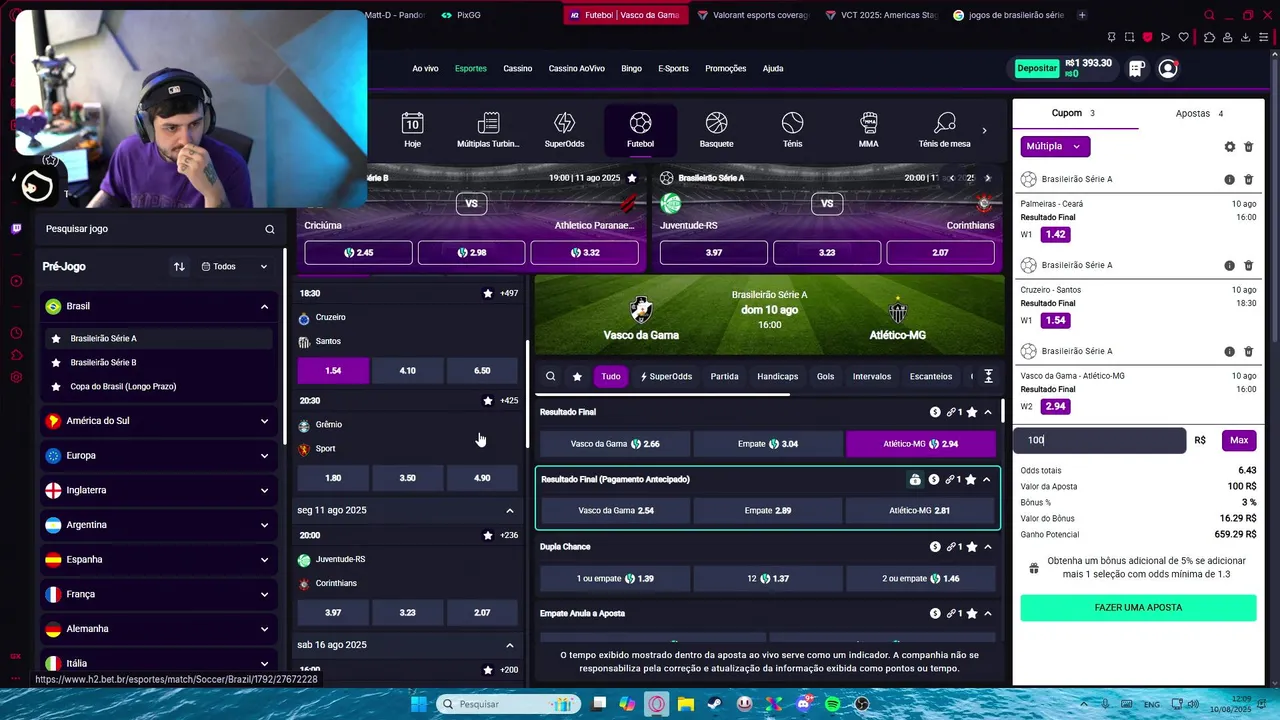The width and height of the screenshot is (1280, 720).
Task: Toggle Atlético-MG 2.94 Resultado Final odd
Action: [921, 444]
